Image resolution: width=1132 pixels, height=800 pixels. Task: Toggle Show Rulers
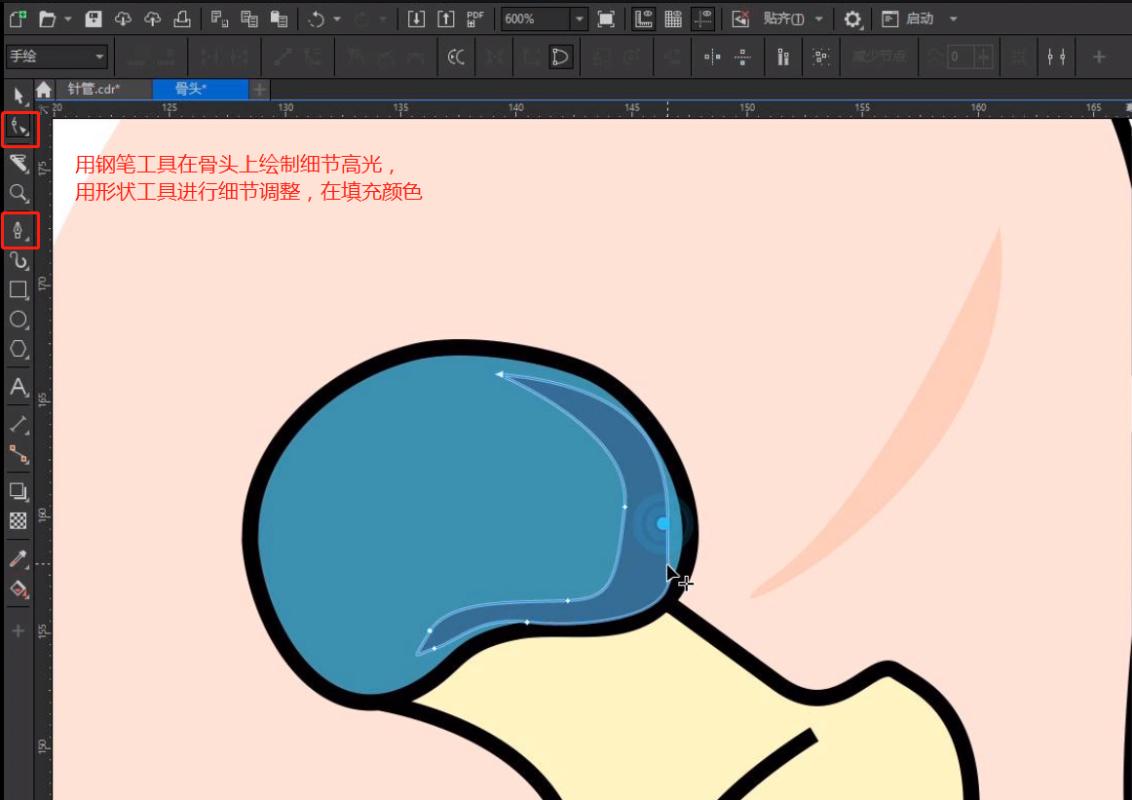(x=643, y=19)
